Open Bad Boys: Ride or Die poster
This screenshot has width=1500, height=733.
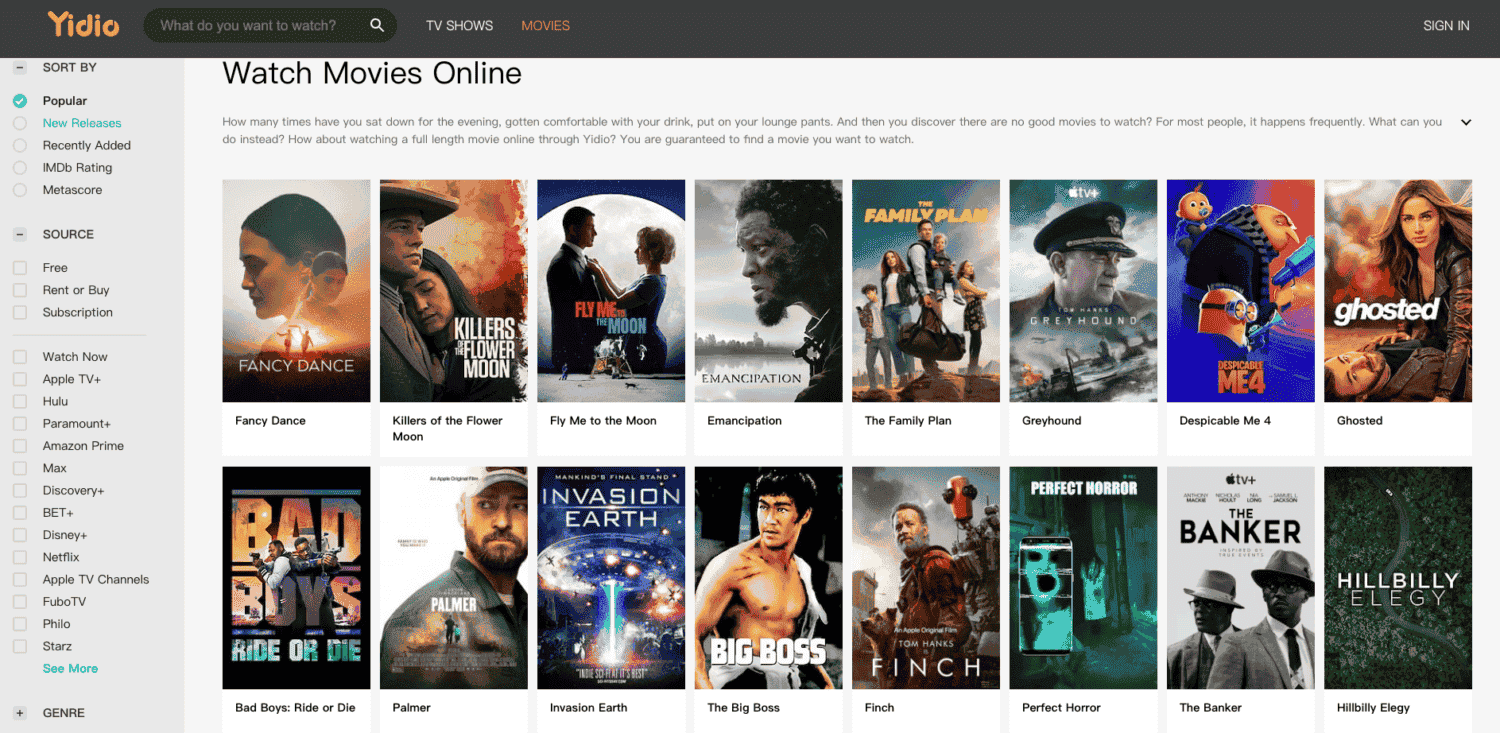coord(296,577)
